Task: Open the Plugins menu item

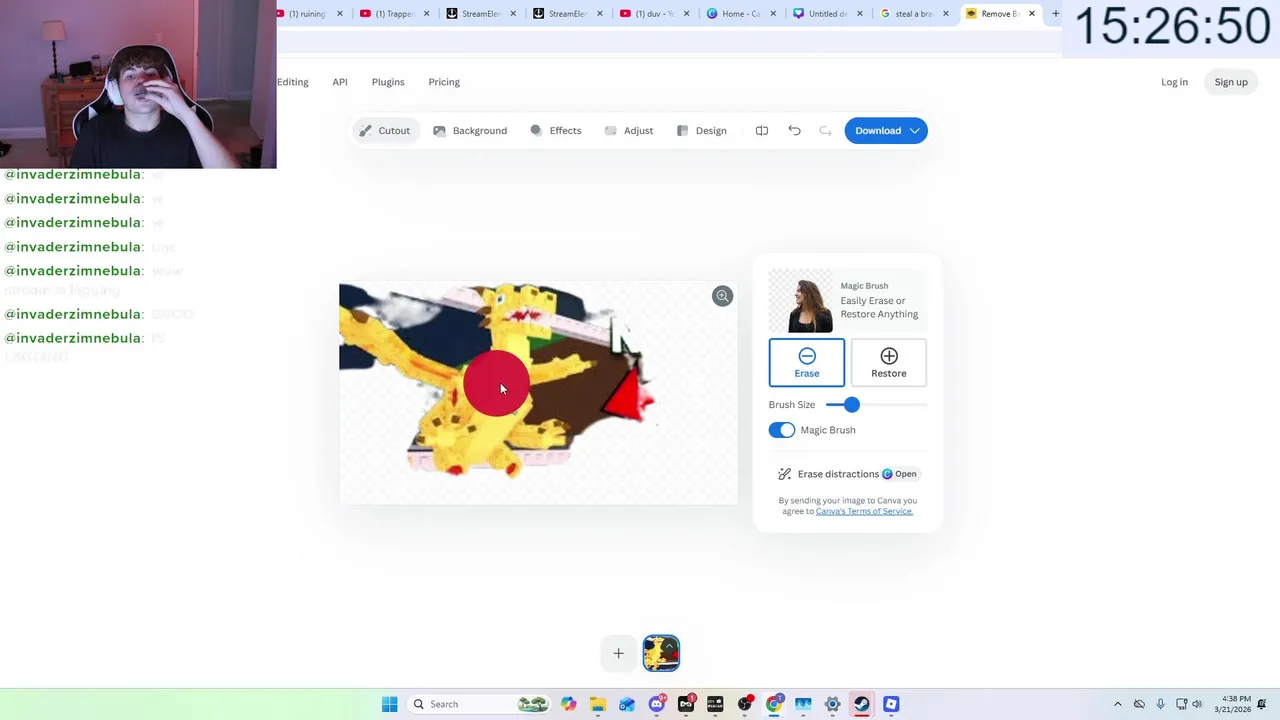Action: [388, 82]
